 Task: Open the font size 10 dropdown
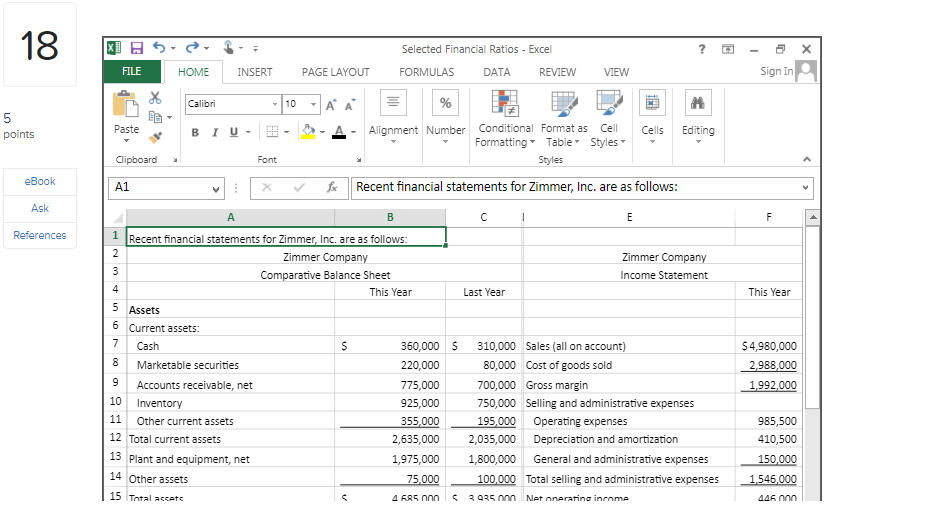click(x=313, y=104)
